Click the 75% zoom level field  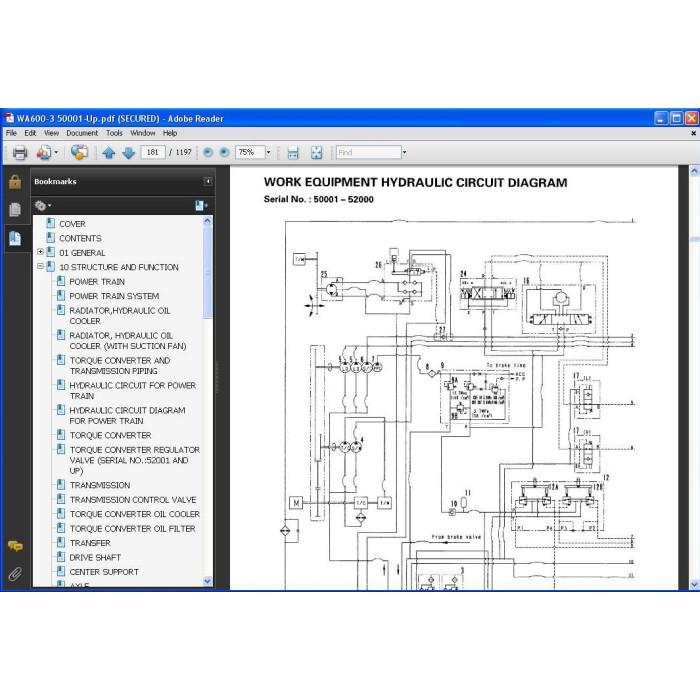(250, 152)
